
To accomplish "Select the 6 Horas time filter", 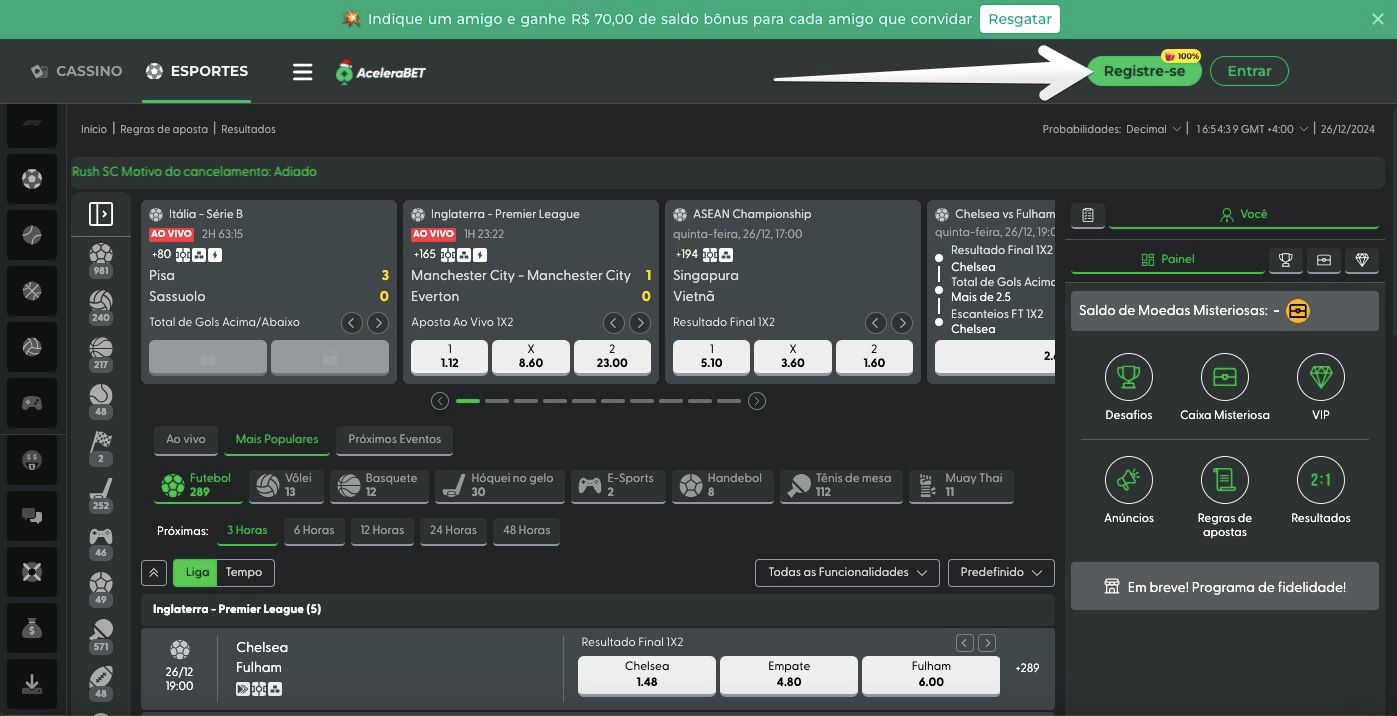I will click(x=314, y=531).
